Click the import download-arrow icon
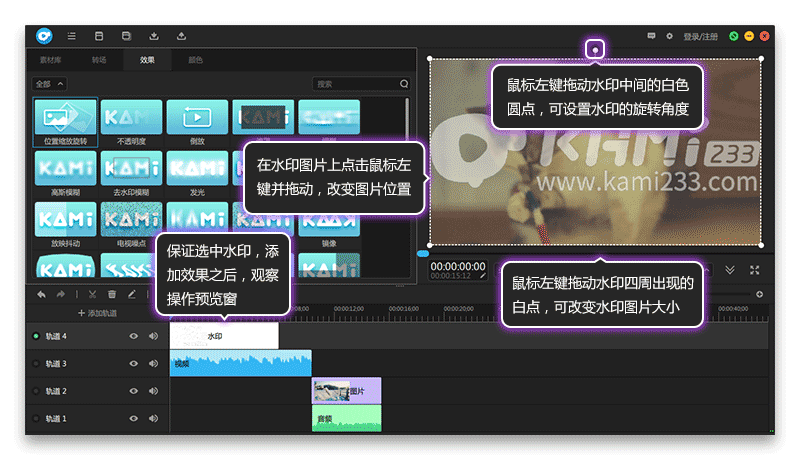The height and width of the screenshot is (460, 800). [x=154, y=36]
